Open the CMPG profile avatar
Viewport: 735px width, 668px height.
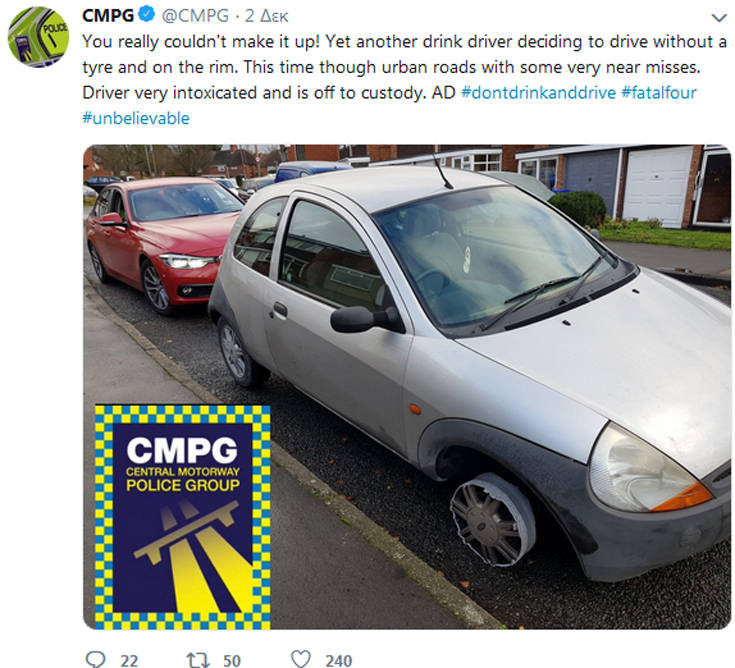[38, 37]
